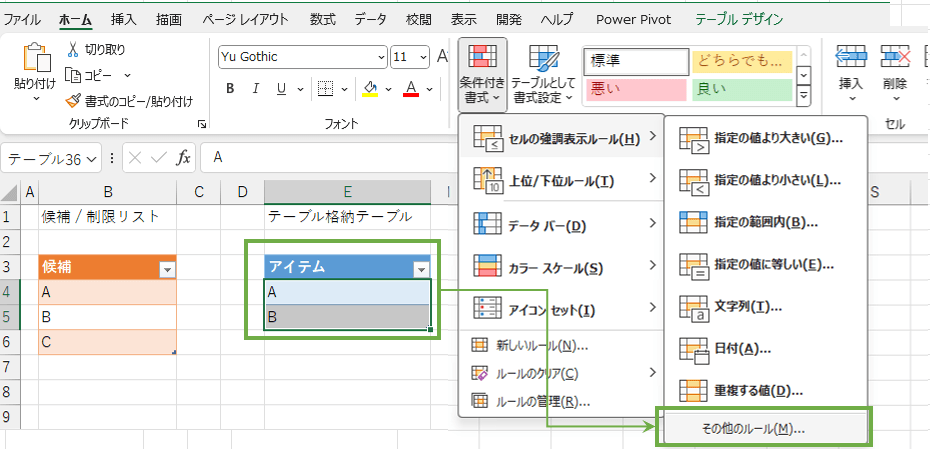The height and width of the screenshot is (449, 930).
Task: Click the Paste (貼り付け) clipboard icon
Action: click(37, 58)
